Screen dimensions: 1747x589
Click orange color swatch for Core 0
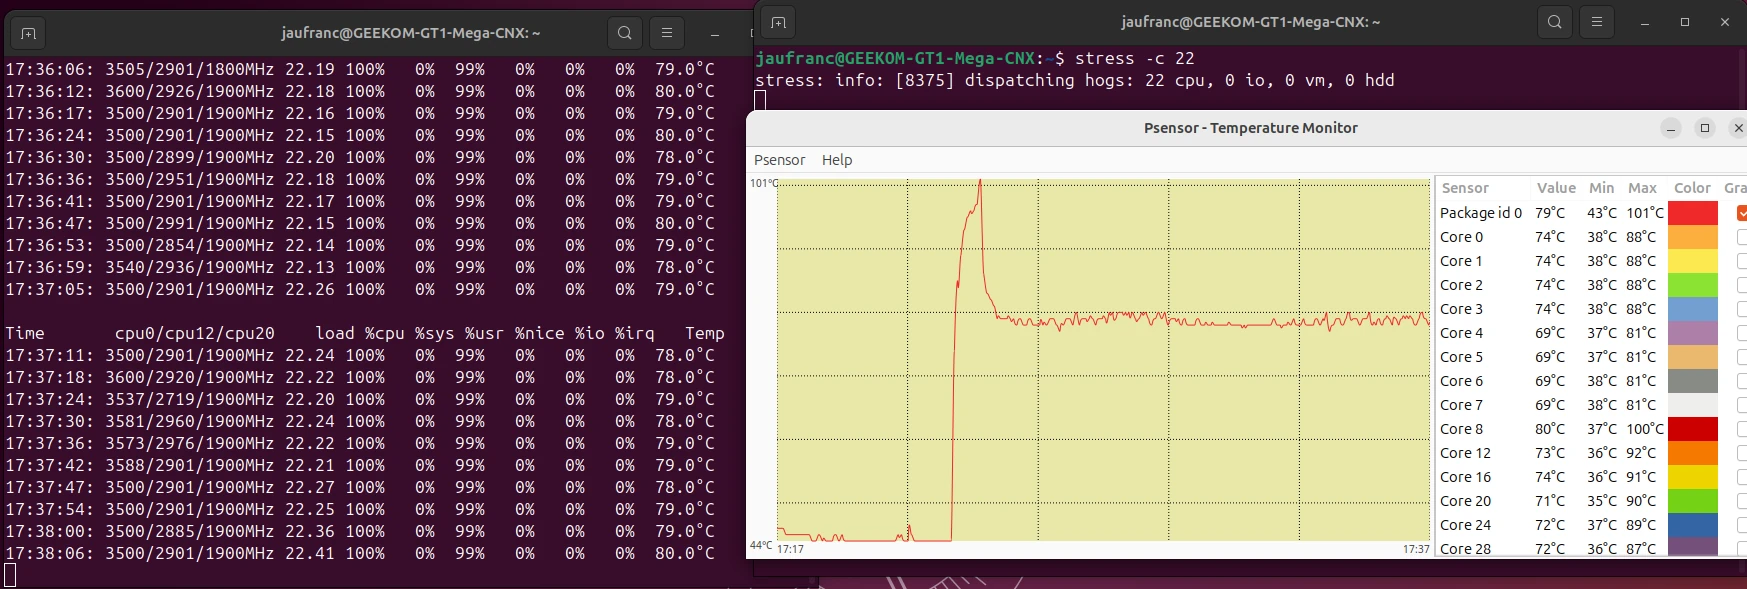(1693, 237)
